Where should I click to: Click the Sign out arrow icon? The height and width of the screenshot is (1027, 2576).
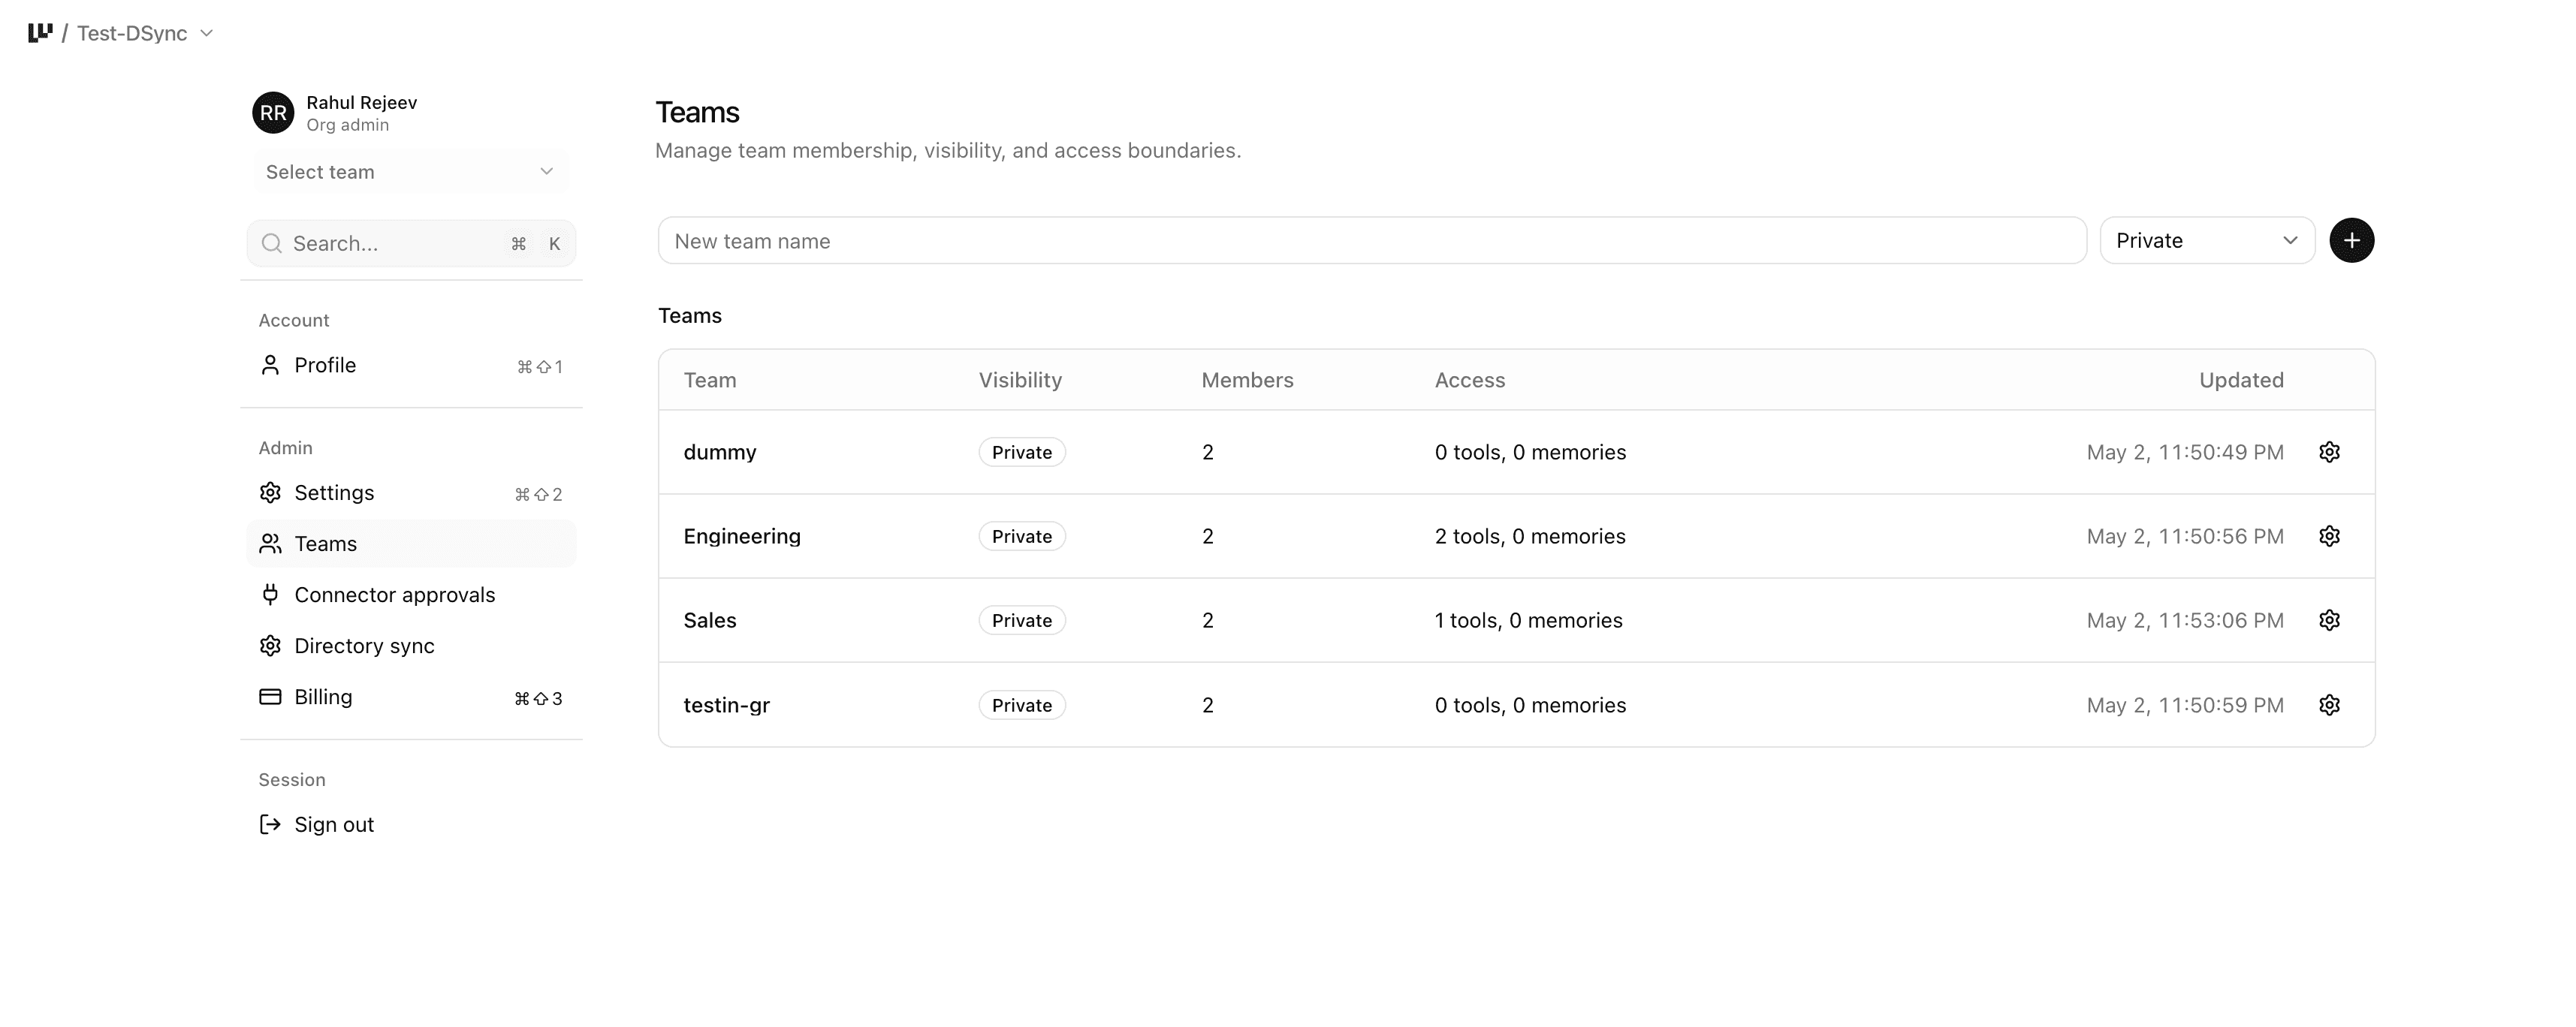[270, 824]
